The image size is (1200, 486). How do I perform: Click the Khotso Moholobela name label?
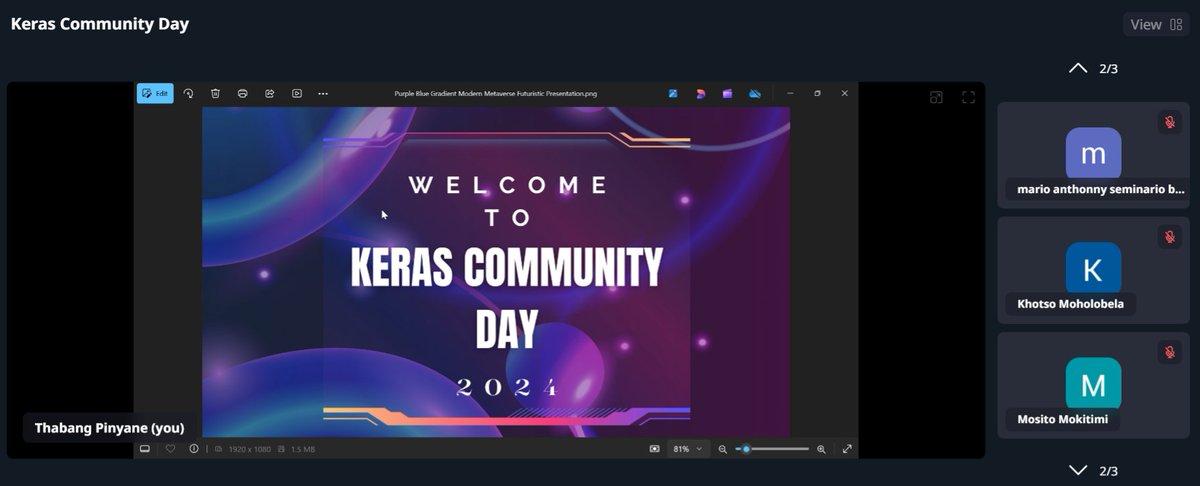(1071, 304)
